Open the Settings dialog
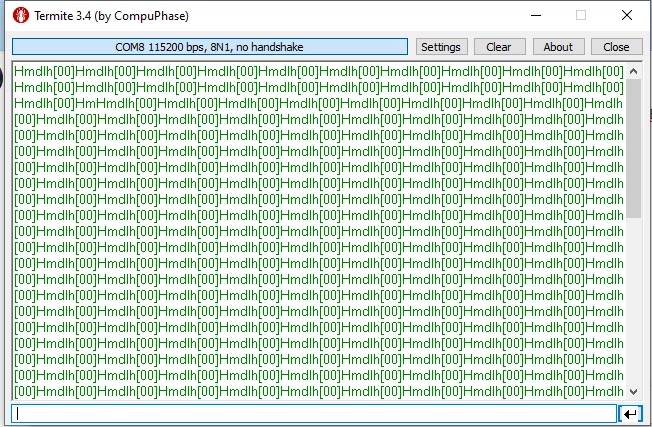The width and height of the screenshot is (652, 427). (442, 47)
